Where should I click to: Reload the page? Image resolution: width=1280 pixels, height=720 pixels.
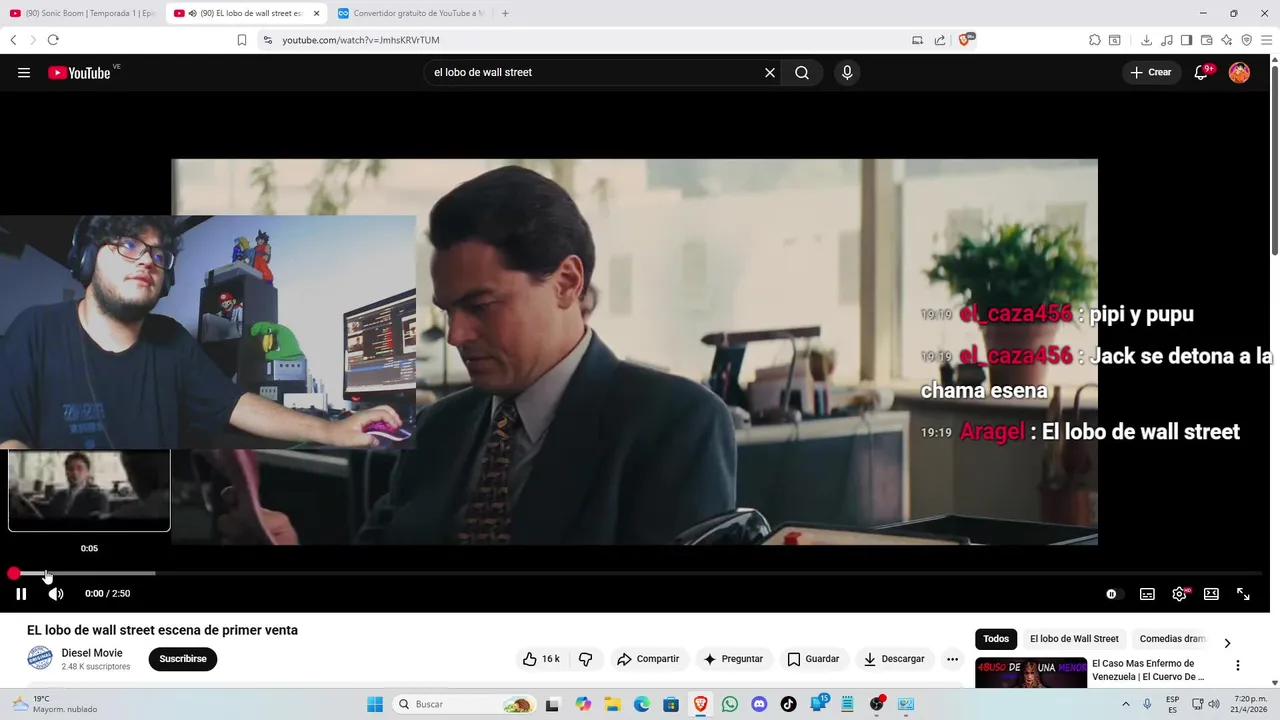click(53, 40)
